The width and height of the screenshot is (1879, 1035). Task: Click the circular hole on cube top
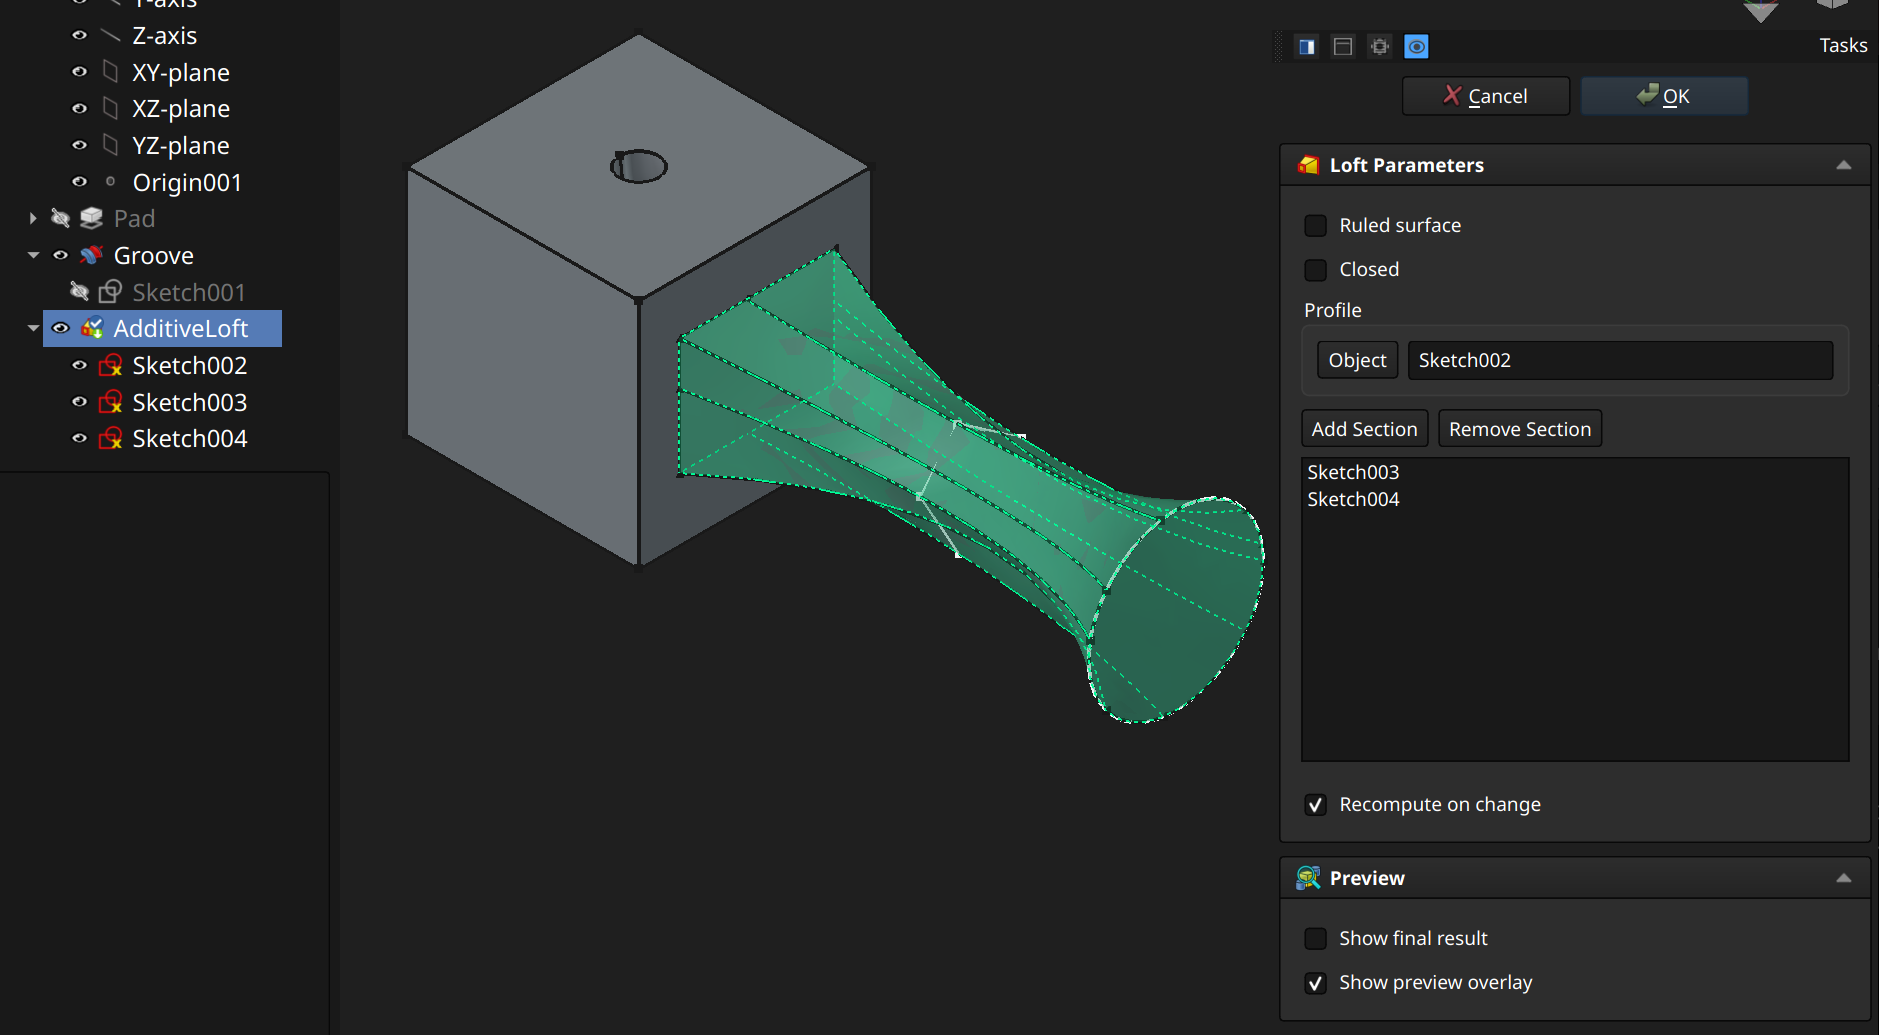639,166
